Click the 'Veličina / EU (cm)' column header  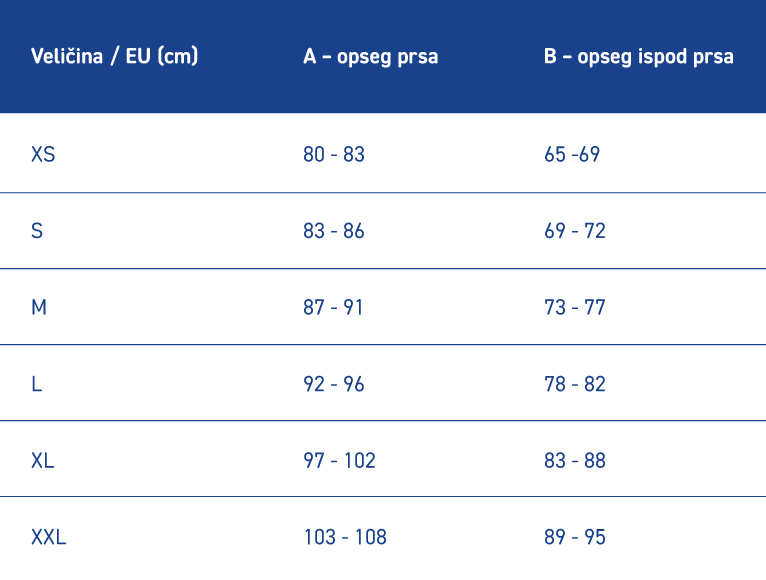(114, 56)
